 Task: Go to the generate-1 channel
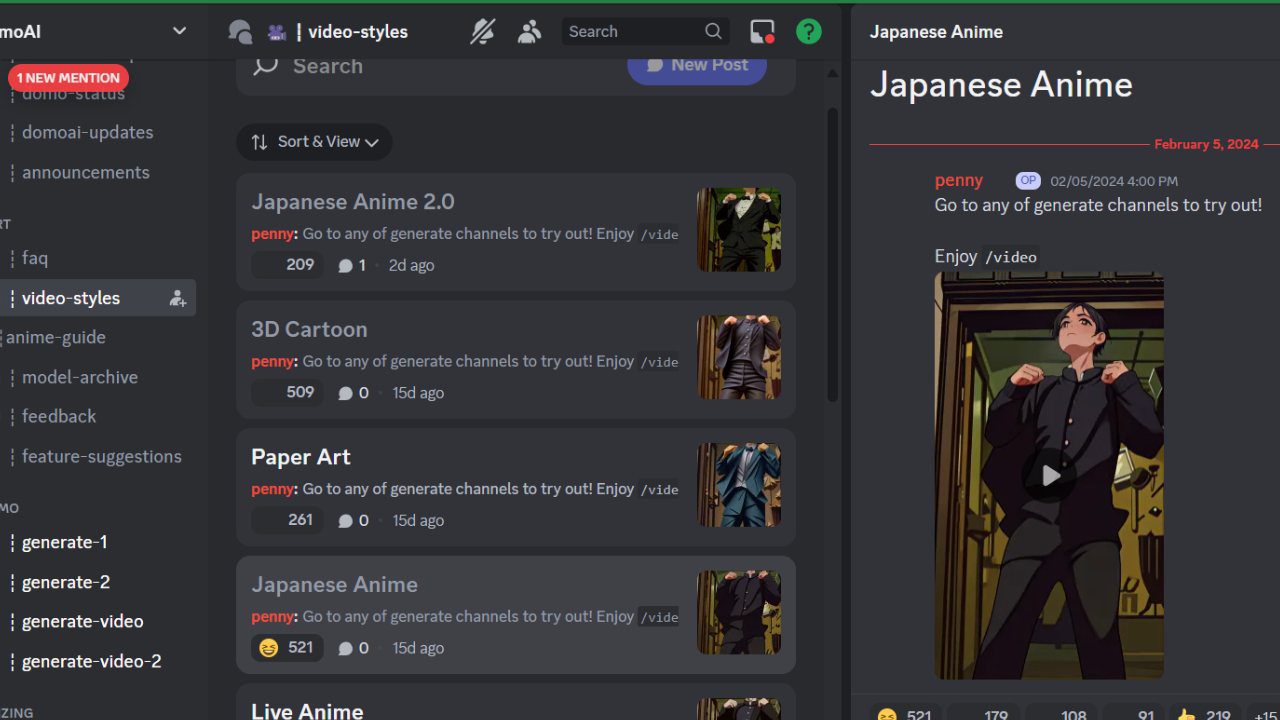point(64,542)
